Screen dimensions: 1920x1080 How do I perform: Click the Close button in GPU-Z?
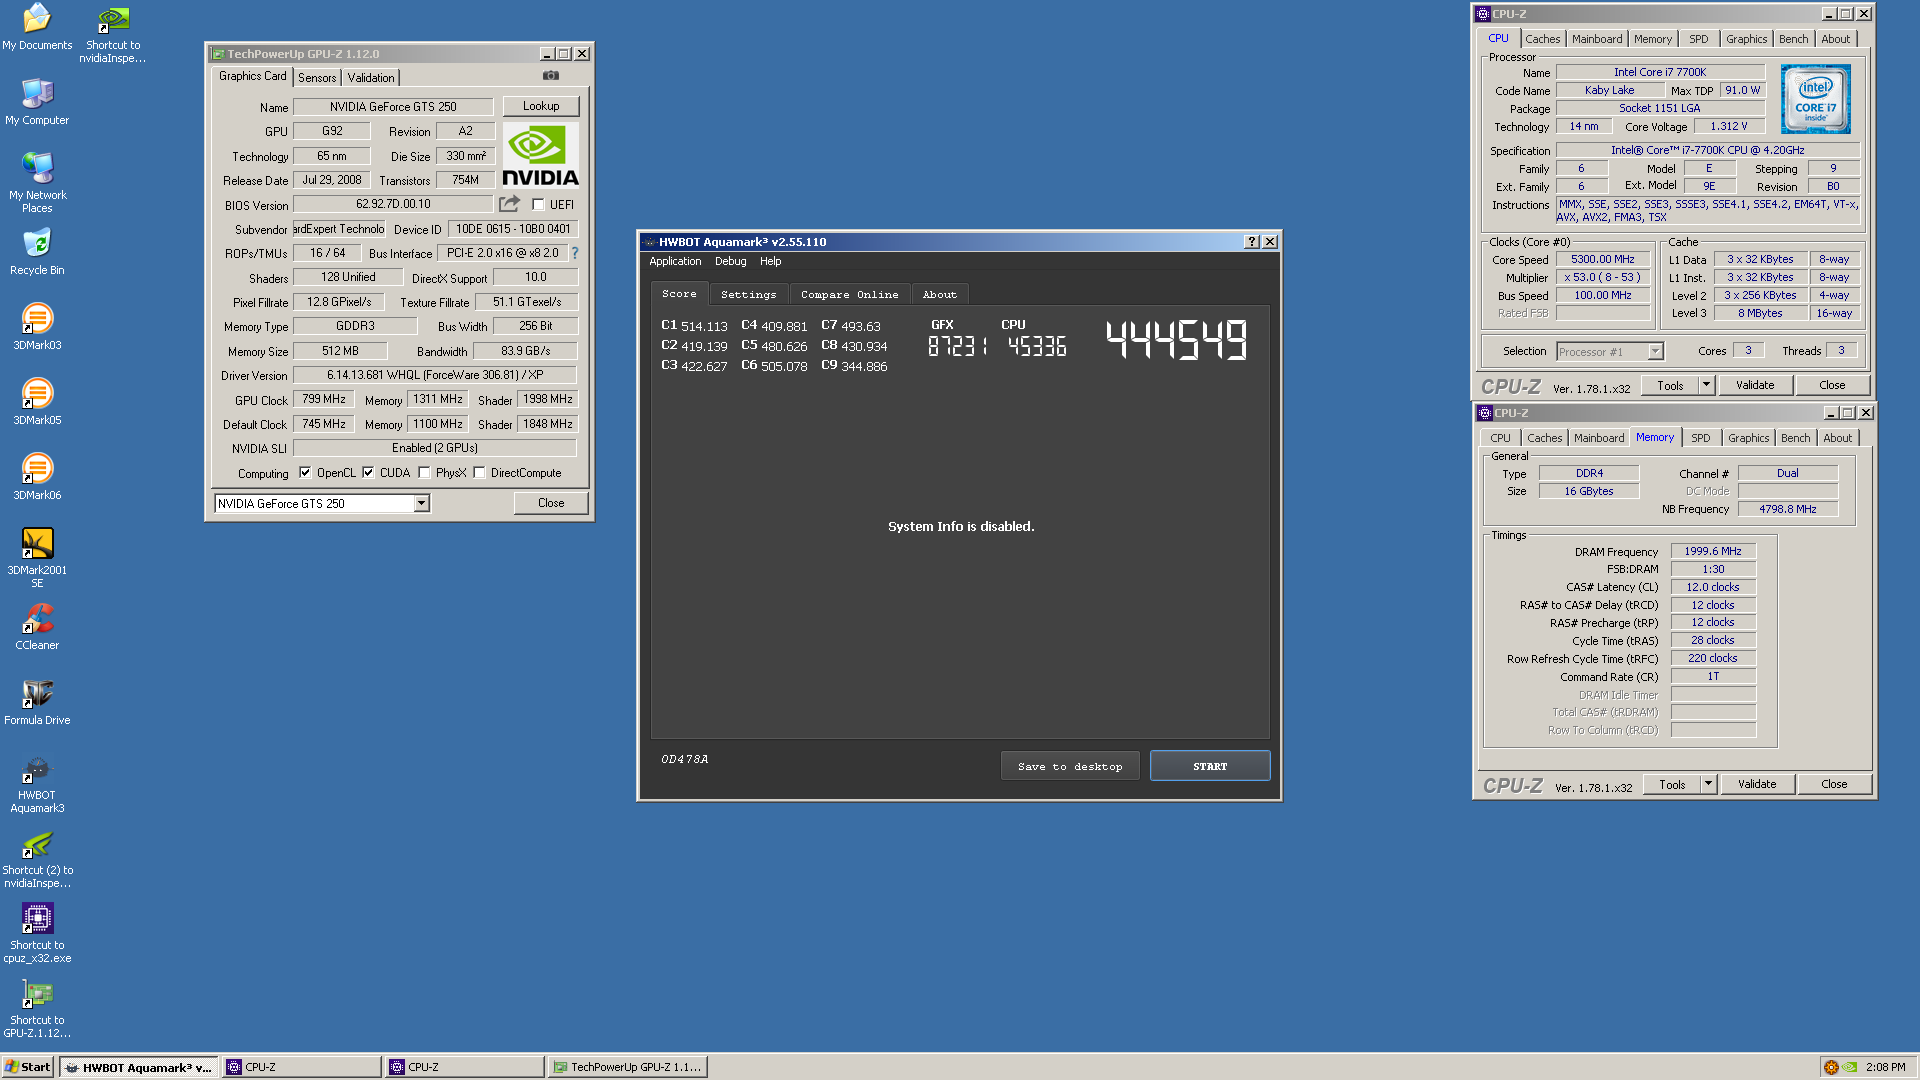[x=551, y=503]
